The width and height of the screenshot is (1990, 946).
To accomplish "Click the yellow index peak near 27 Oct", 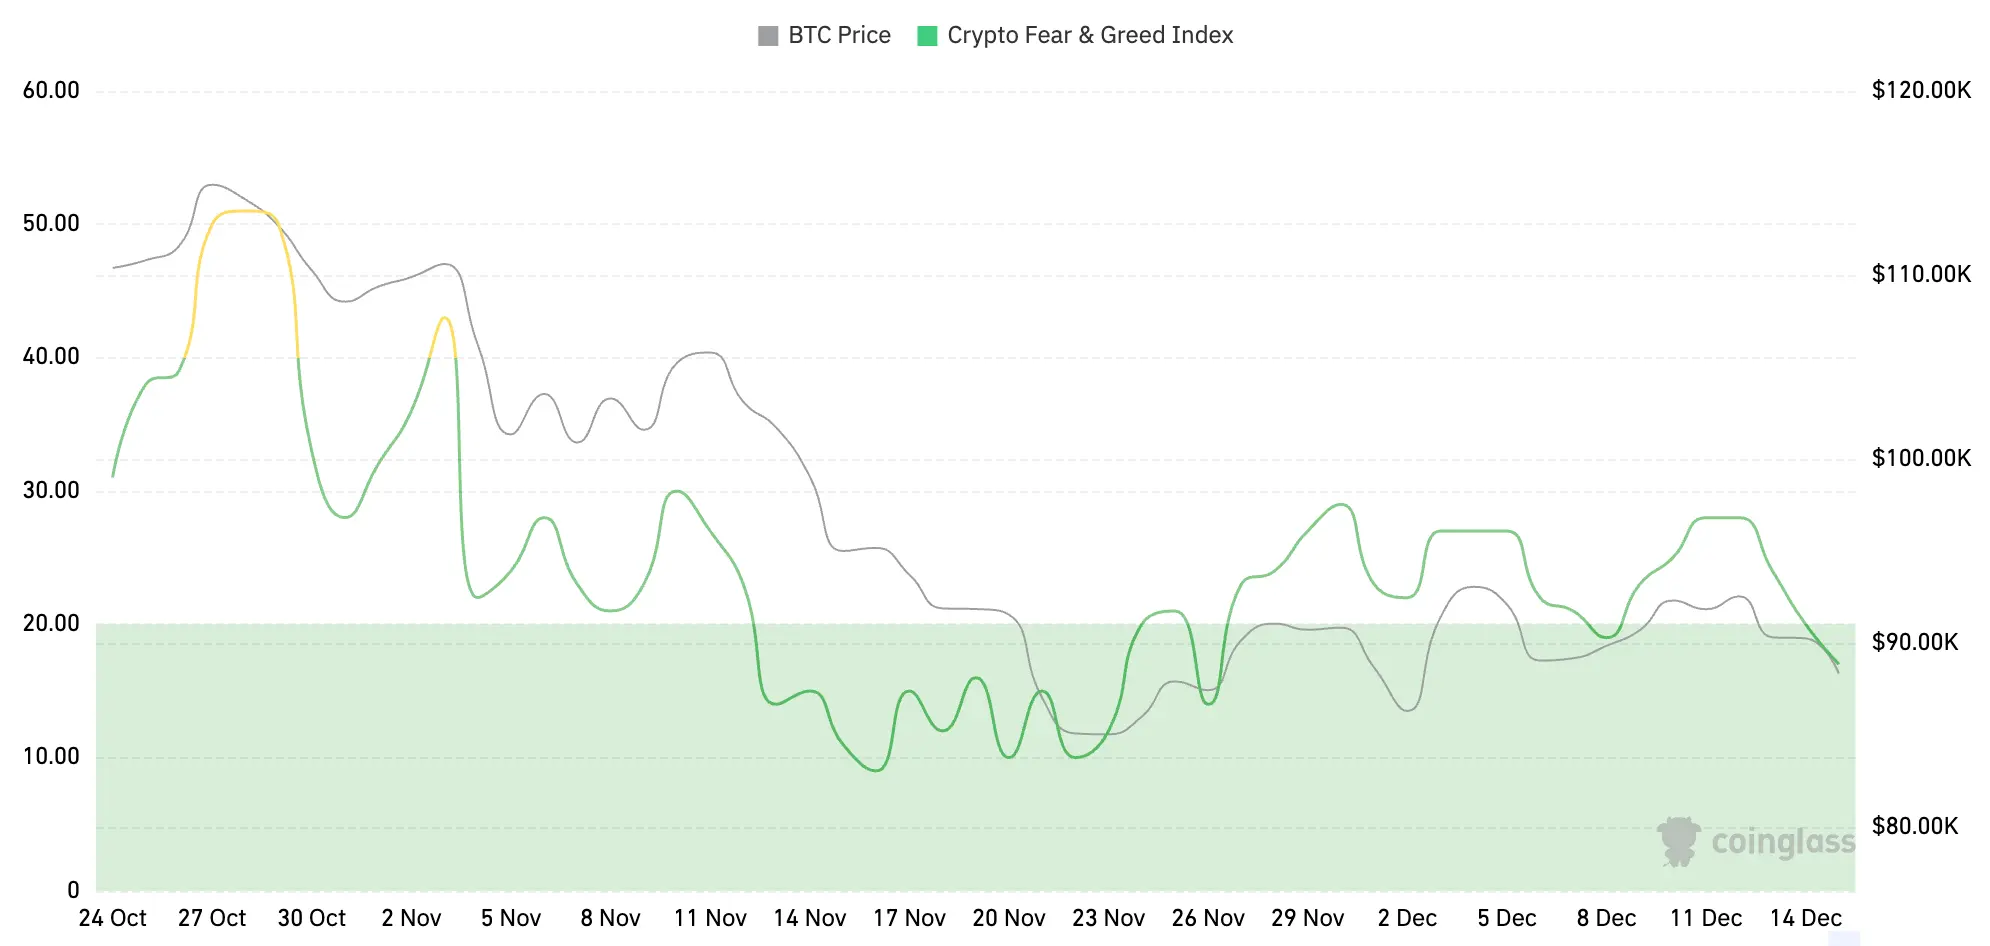I will click(240, 211).
